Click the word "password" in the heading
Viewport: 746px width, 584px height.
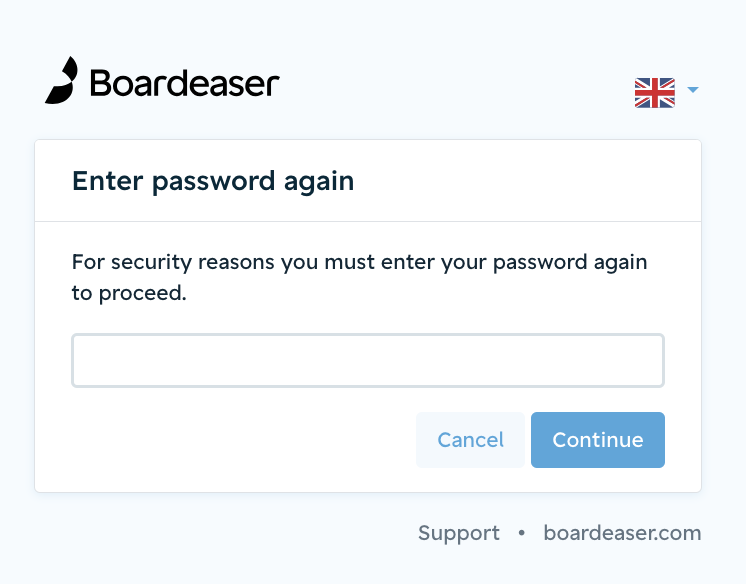(x=214, y=183)
